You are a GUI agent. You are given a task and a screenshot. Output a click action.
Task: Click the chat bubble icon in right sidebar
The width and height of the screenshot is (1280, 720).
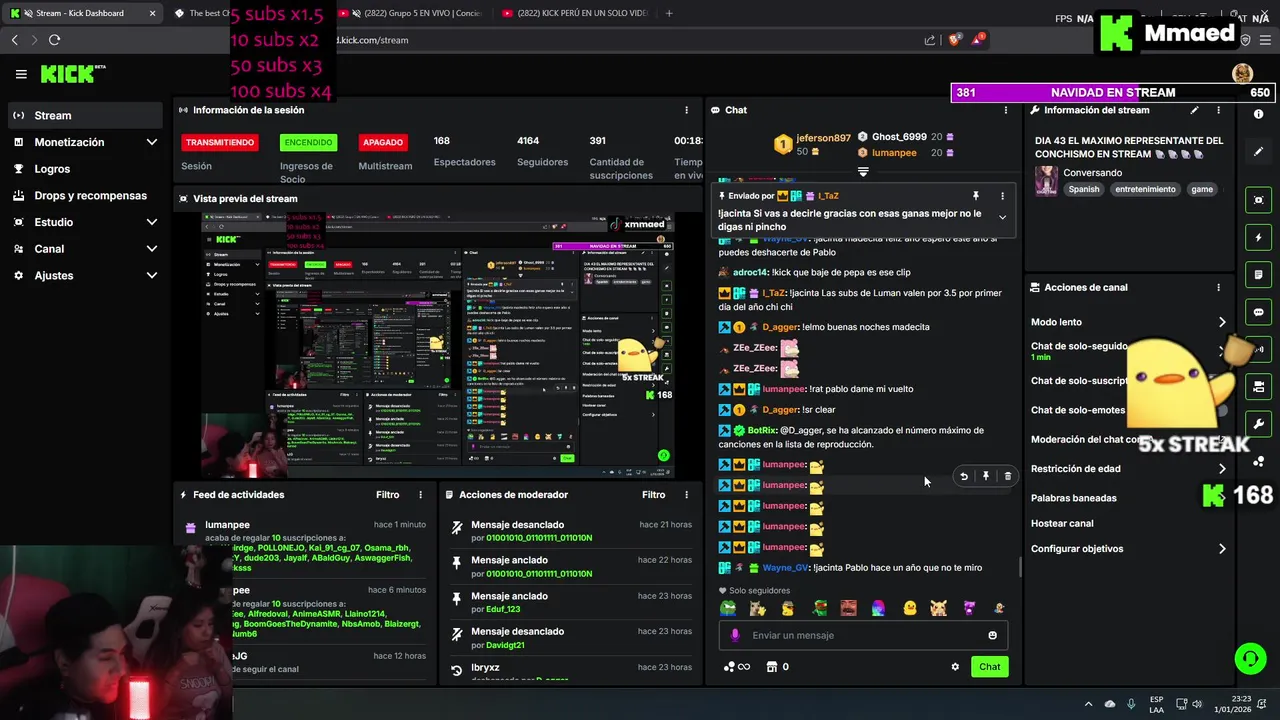coord(1258,312)
